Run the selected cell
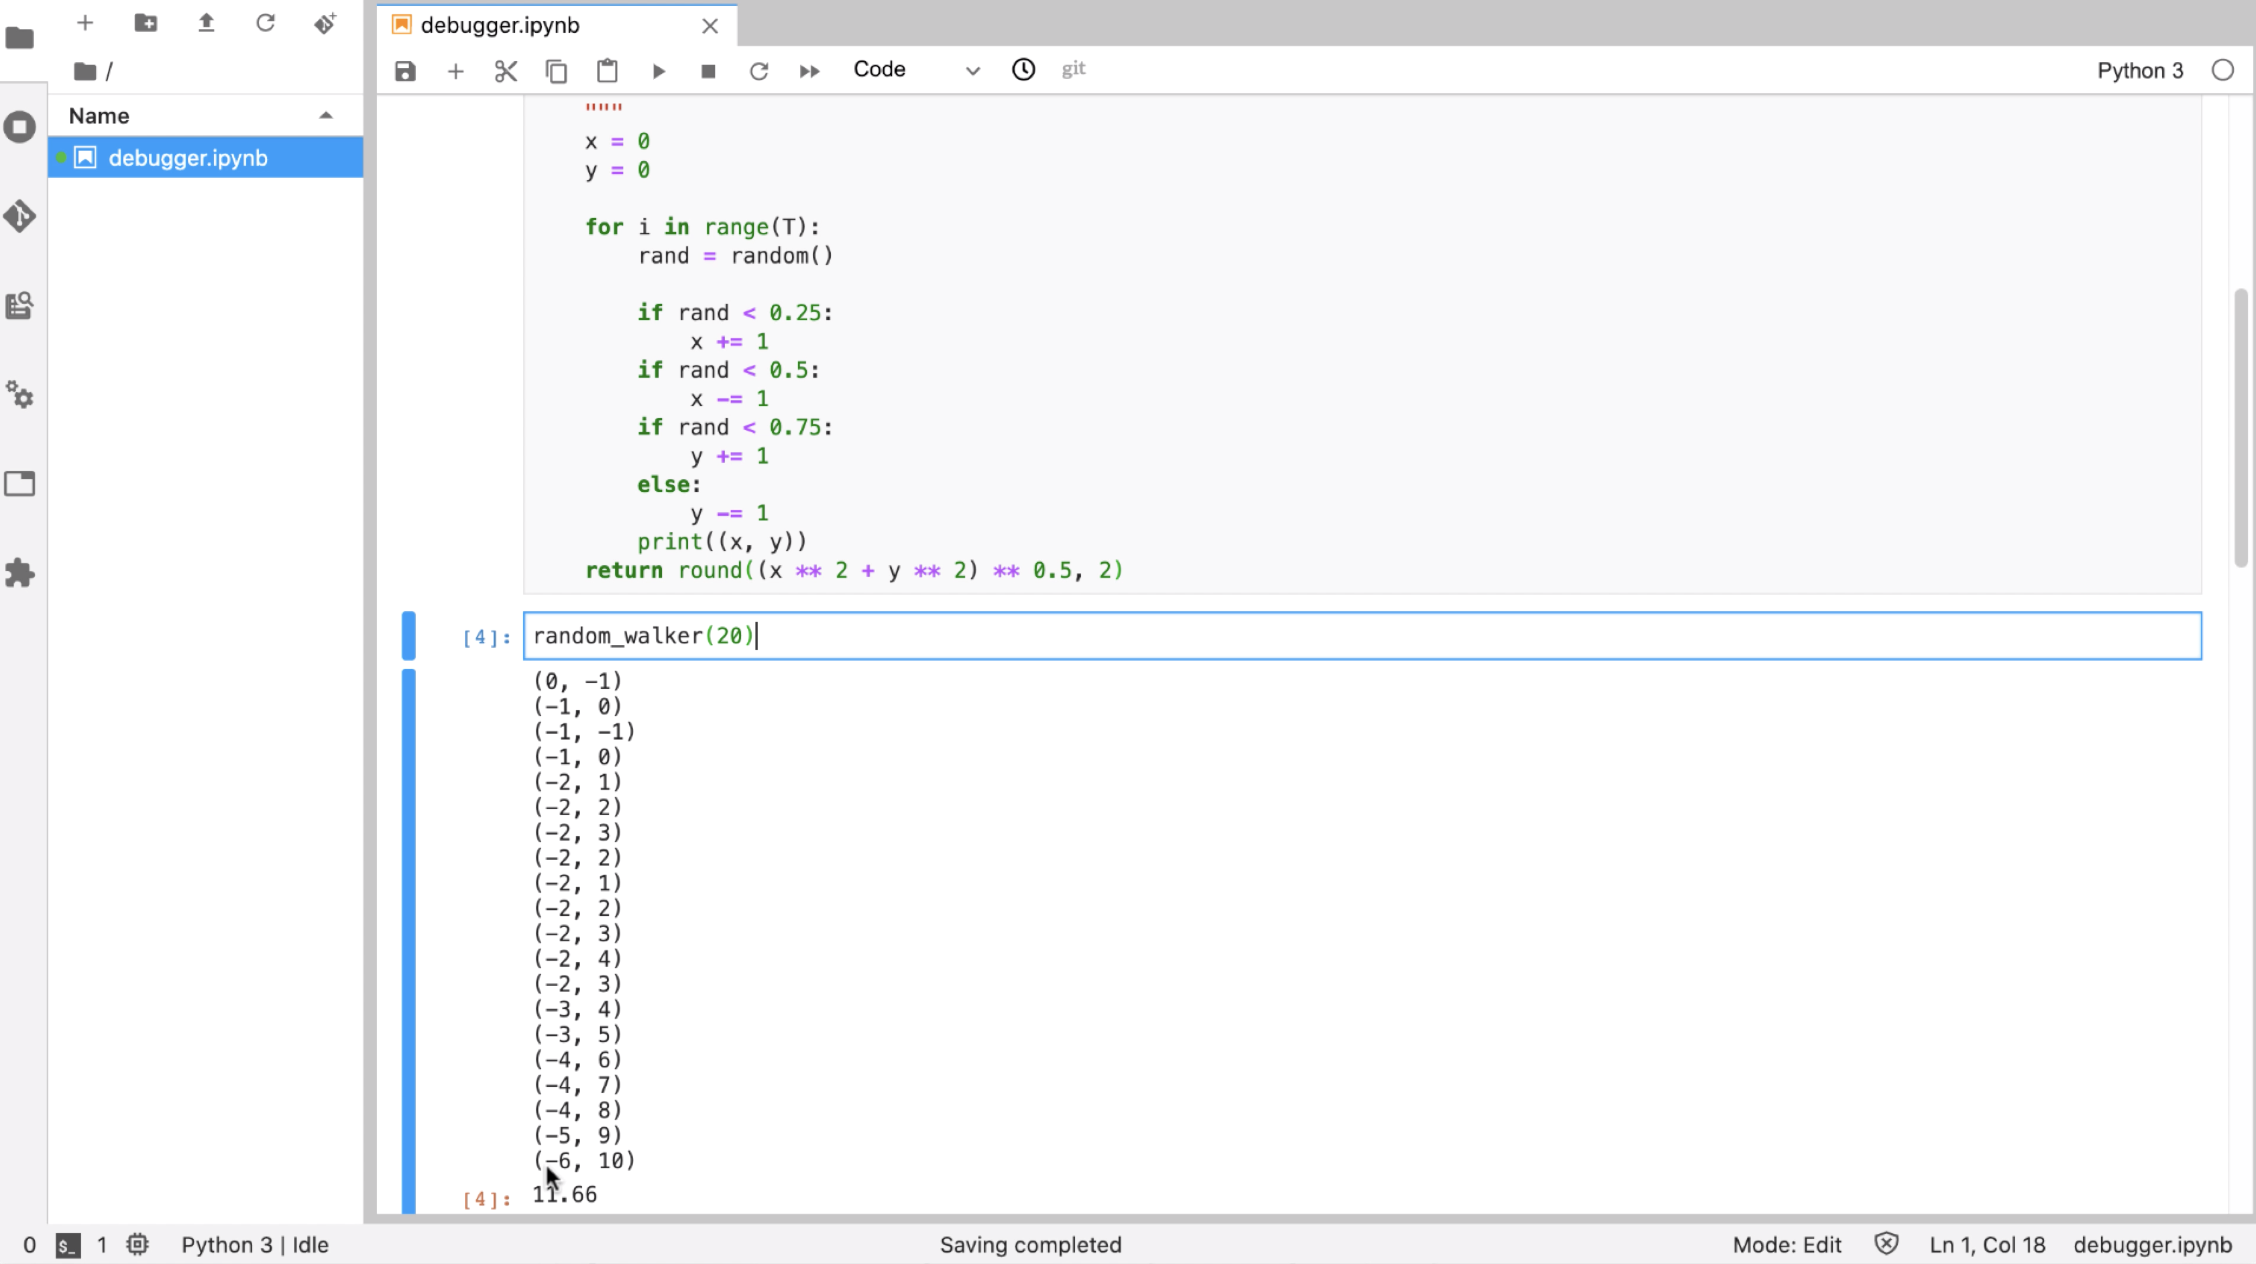This screenshot has height=1264, width=2256. pyautogui.click(x=658, y=71)
